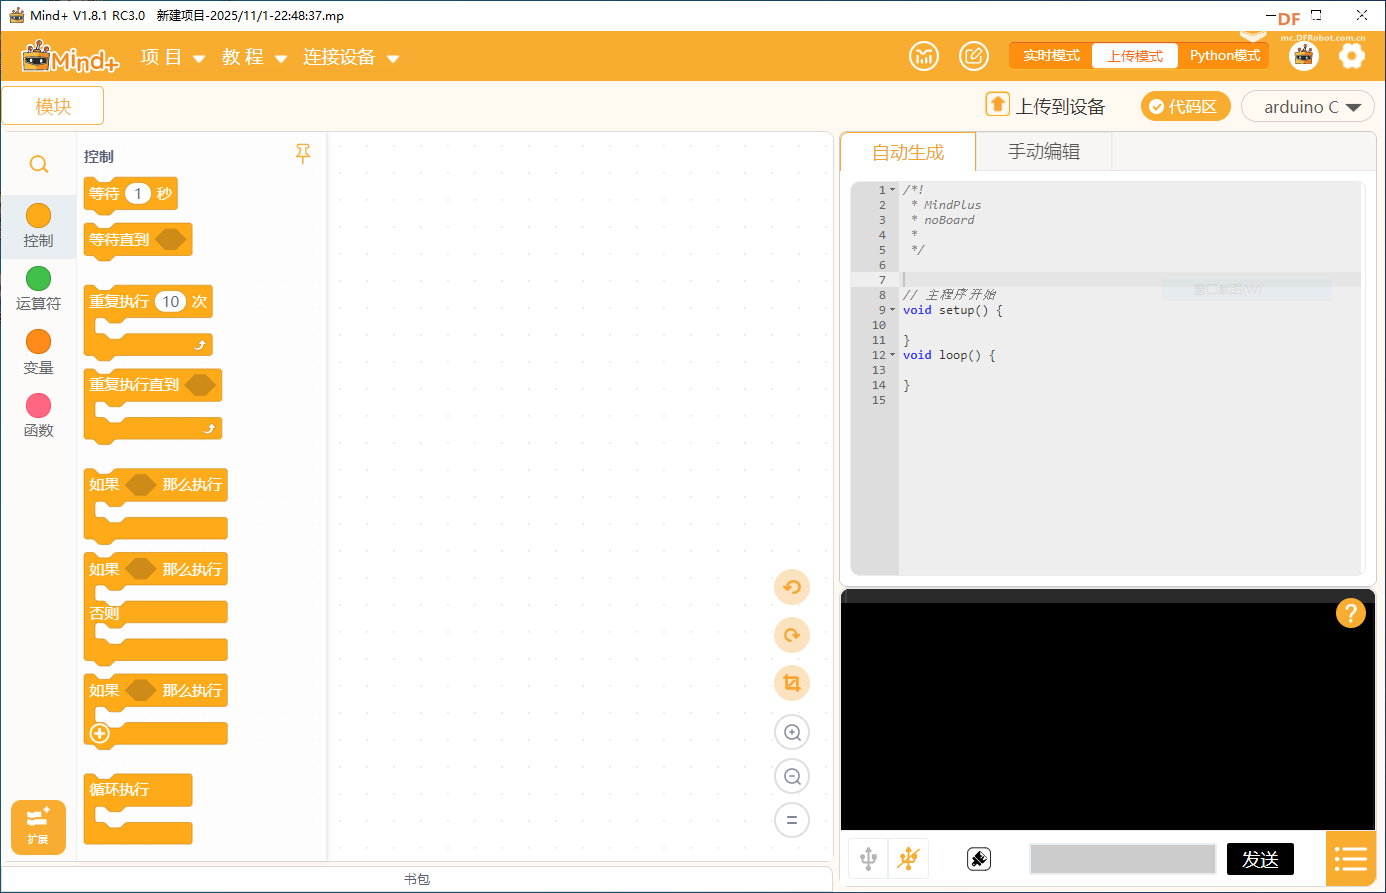
Task: Zoom out the block workspace
Action: [792, 776]
